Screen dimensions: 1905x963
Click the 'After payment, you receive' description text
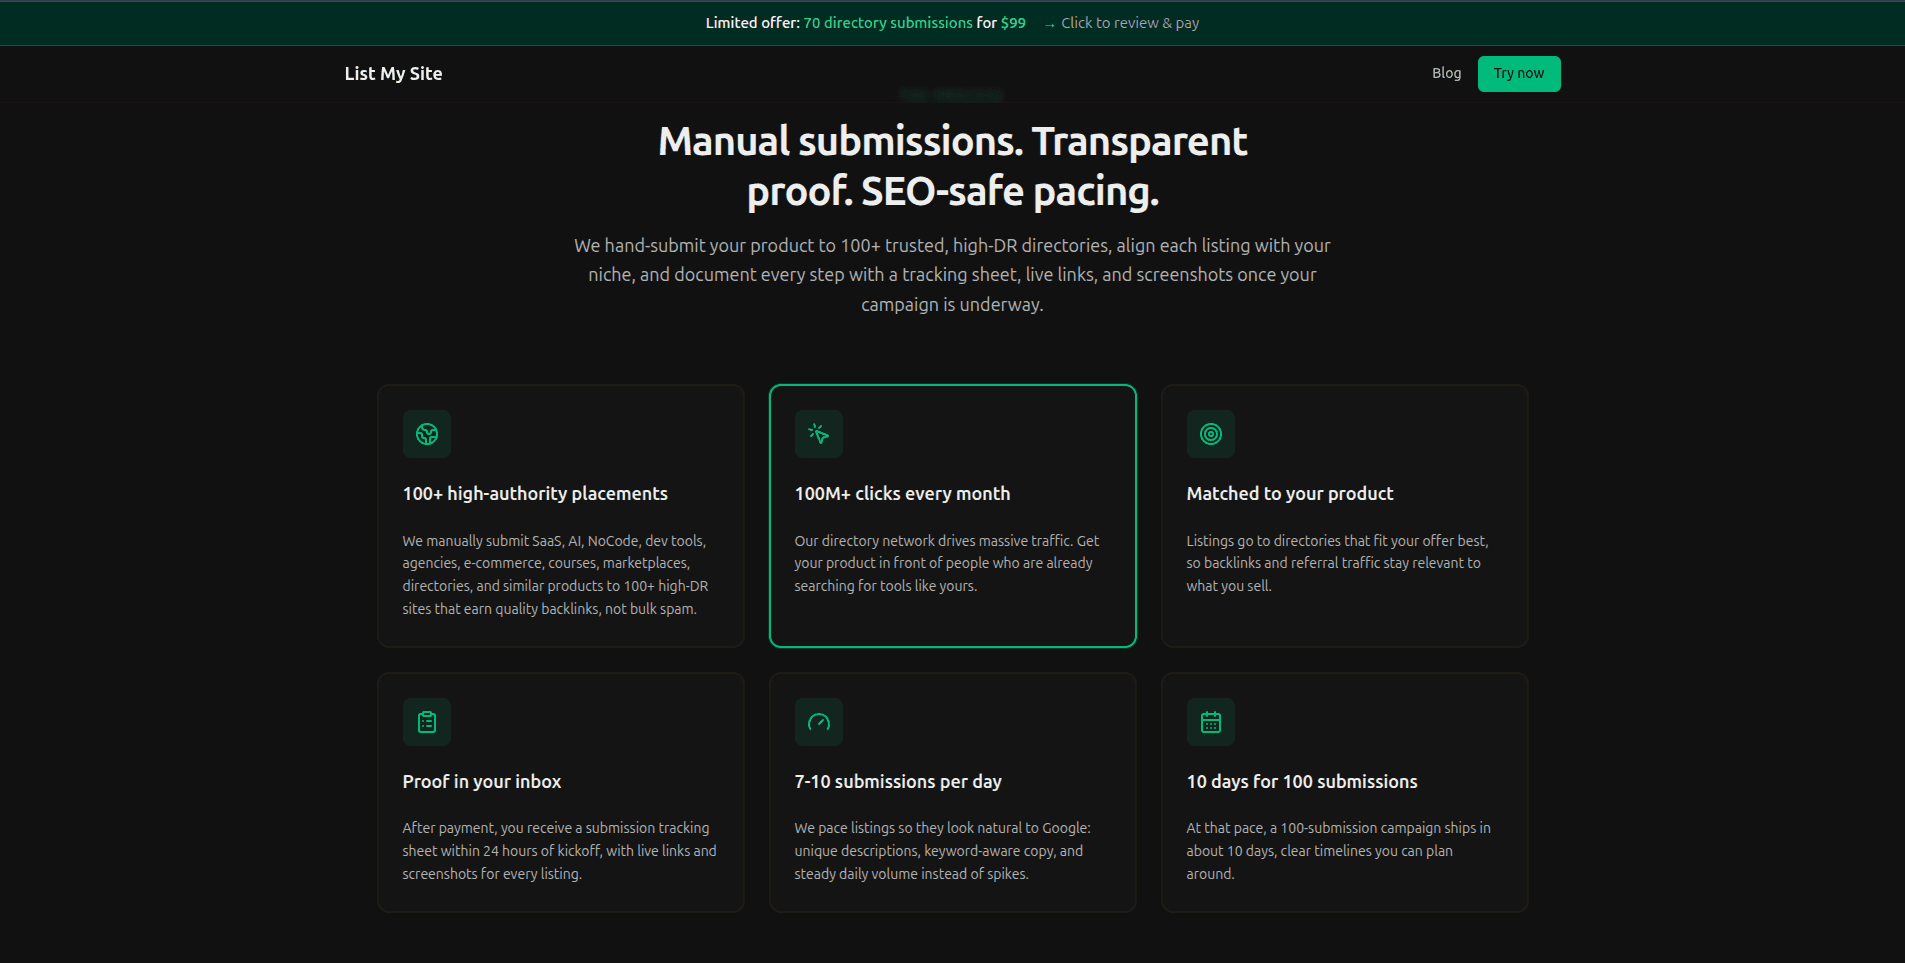[559, 851]
